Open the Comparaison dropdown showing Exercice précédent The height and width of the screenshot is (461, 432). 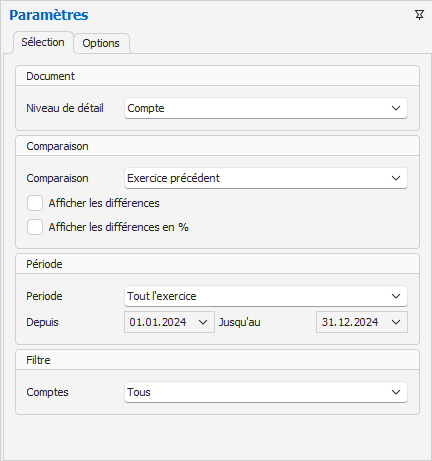[266, 178]
